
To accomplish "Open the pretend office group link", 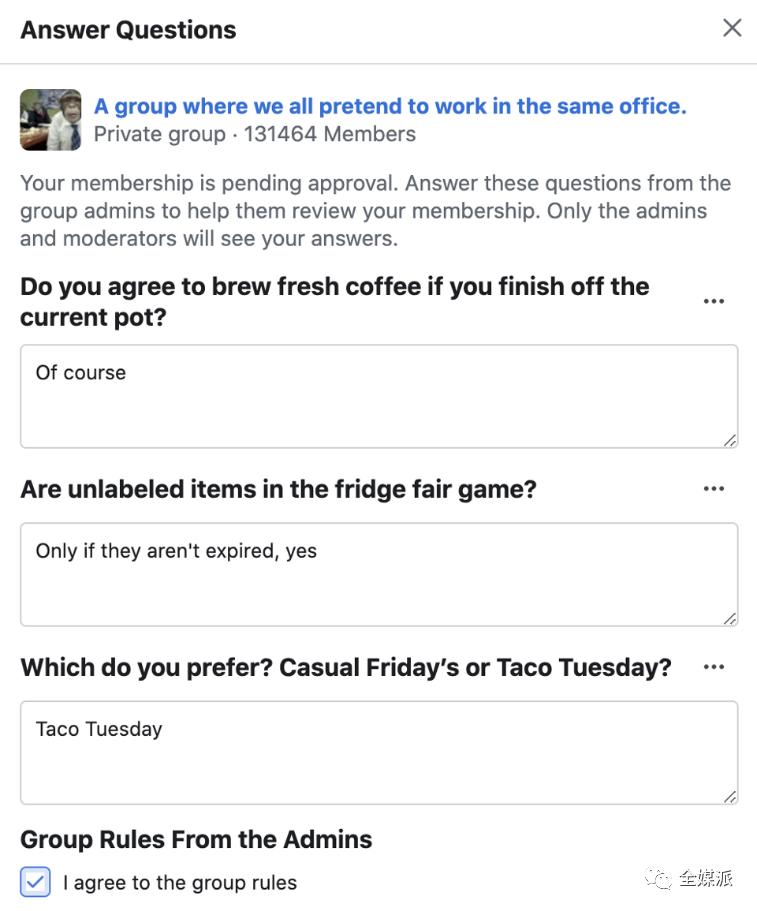I will coord(390,106).
